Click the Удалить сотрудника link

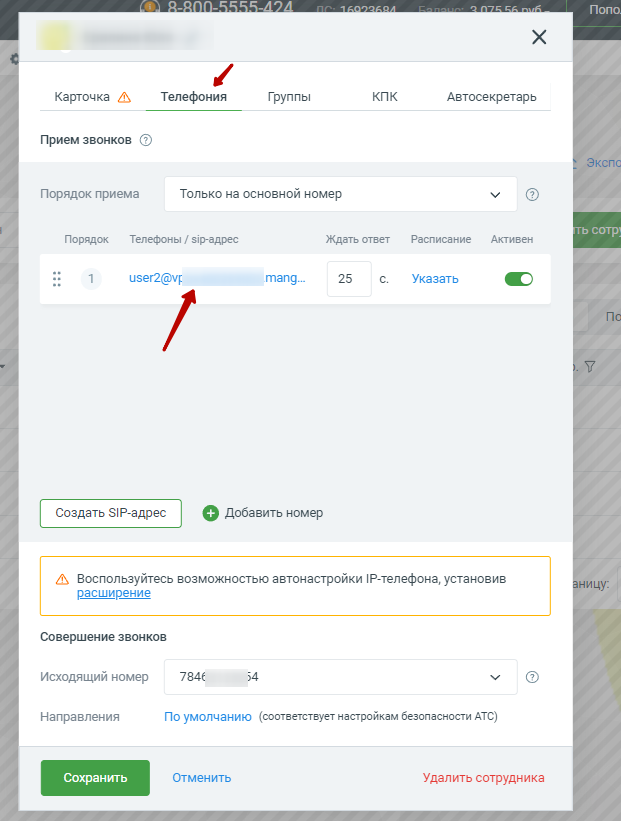[x=483, y=778]
